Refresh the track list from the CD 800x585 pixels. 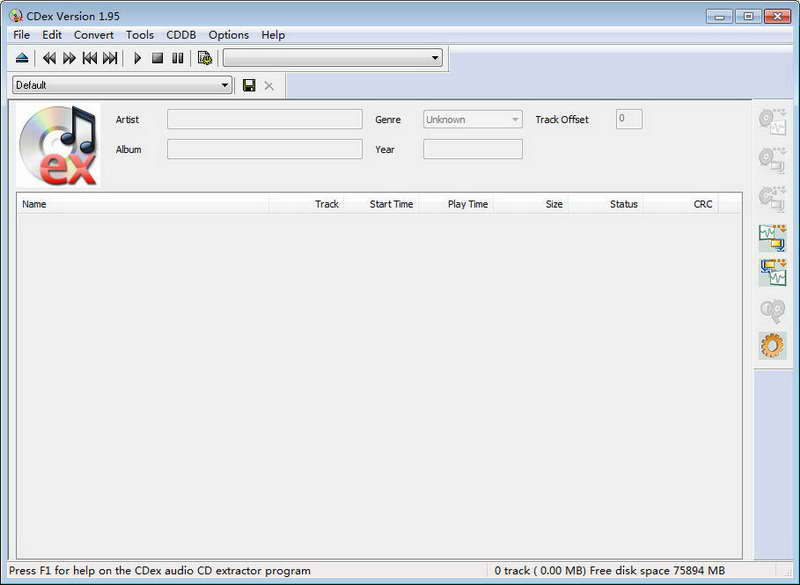pyautogui.click(x=202, y=59)
